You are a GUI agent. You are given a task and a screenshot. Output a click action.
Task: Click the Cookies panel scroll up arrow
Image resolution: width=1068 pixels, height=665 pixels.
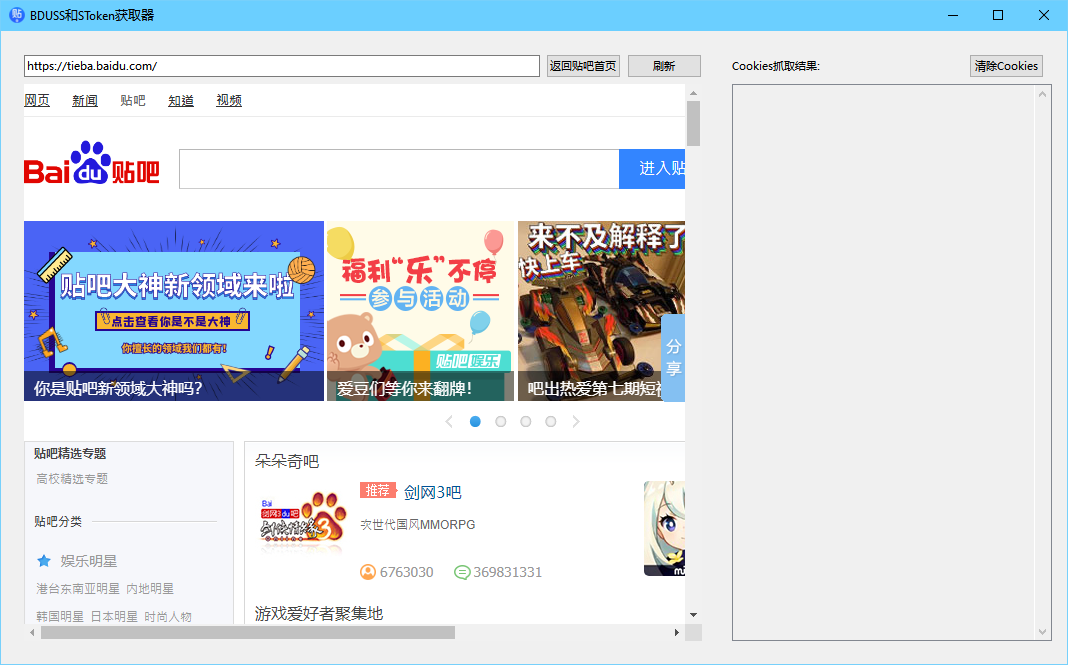coord(1042,94)
